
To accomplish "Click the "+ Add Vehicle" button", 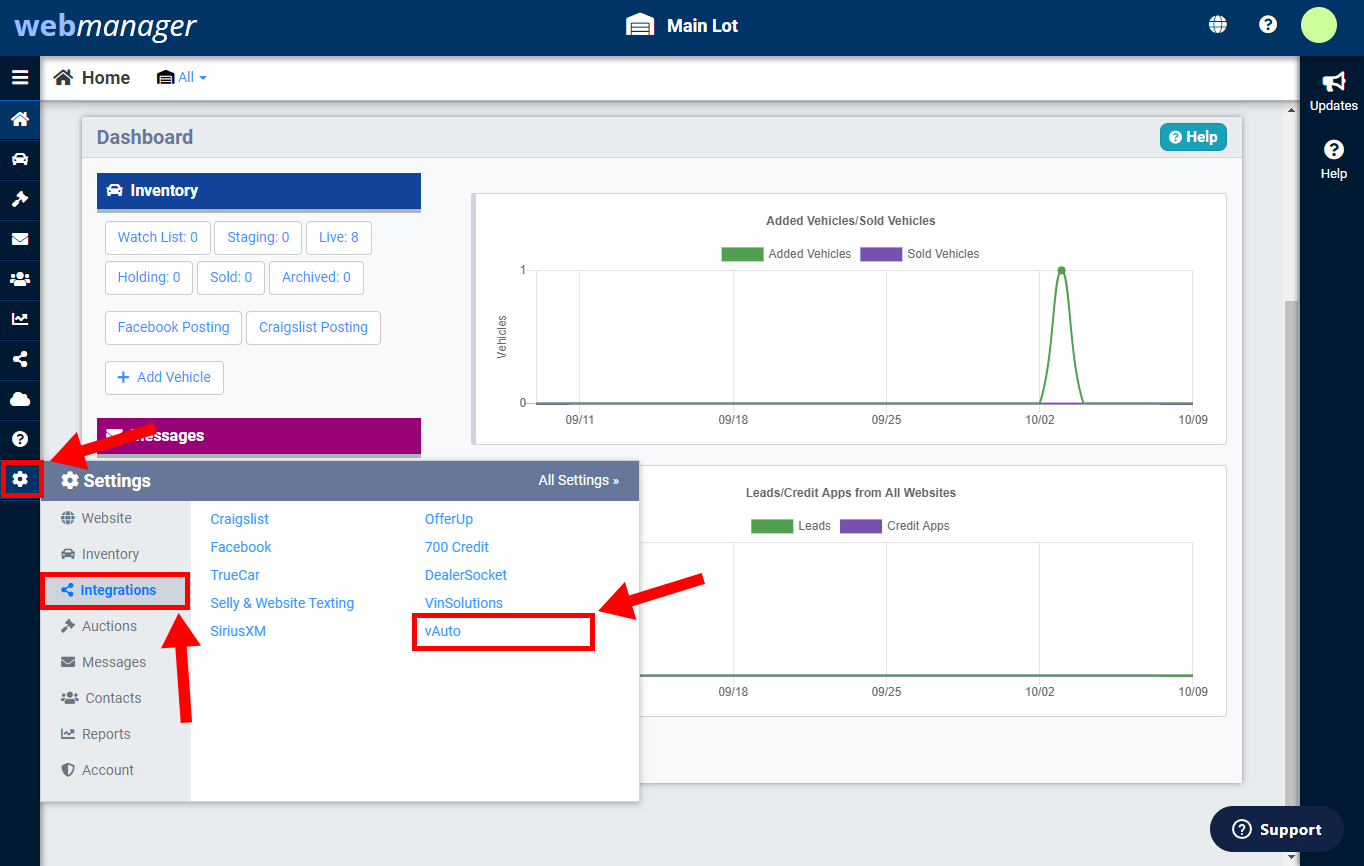I will [164, 377].
